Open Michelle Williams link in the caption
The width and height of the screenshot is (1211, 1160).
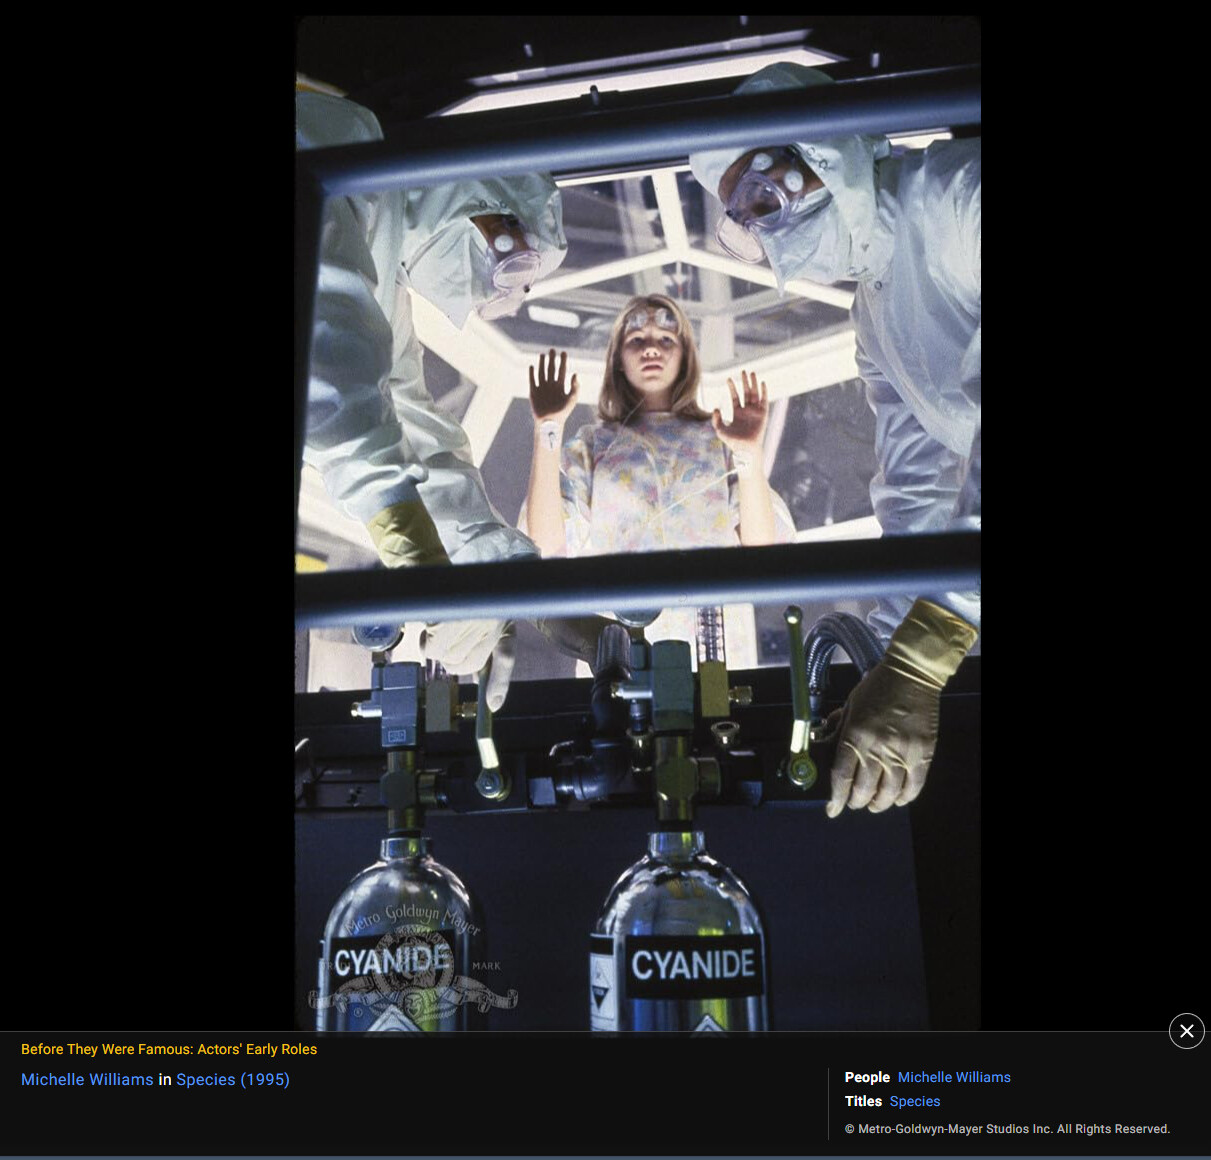pos(87,1079)
